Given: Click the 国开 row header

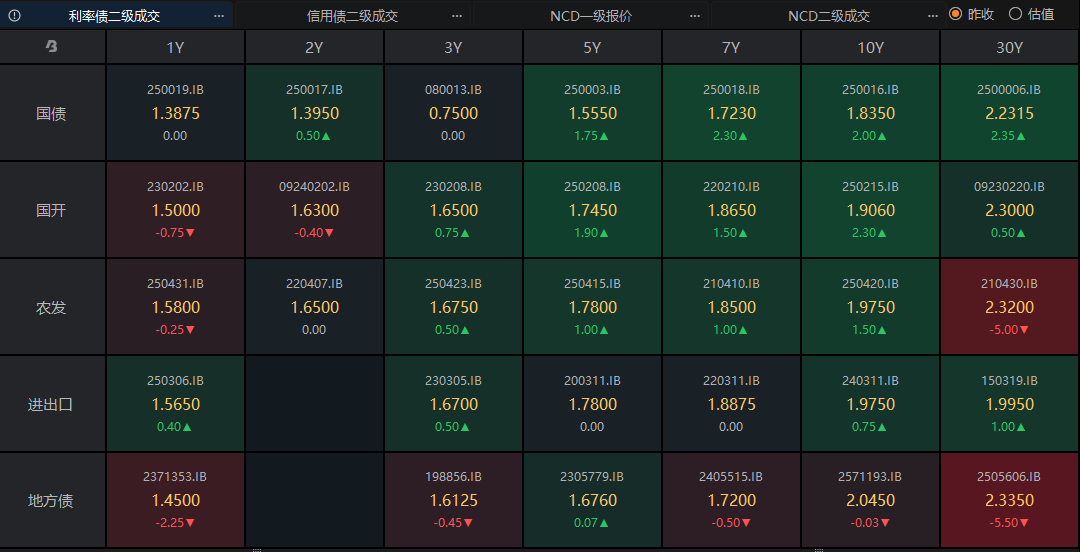Looking at the screenshot, I should 52,210.
